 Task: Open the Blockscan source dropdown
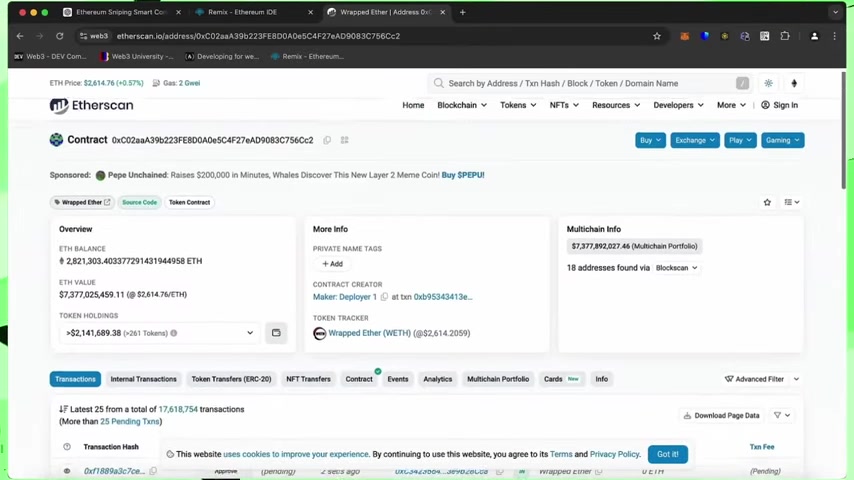676,268
